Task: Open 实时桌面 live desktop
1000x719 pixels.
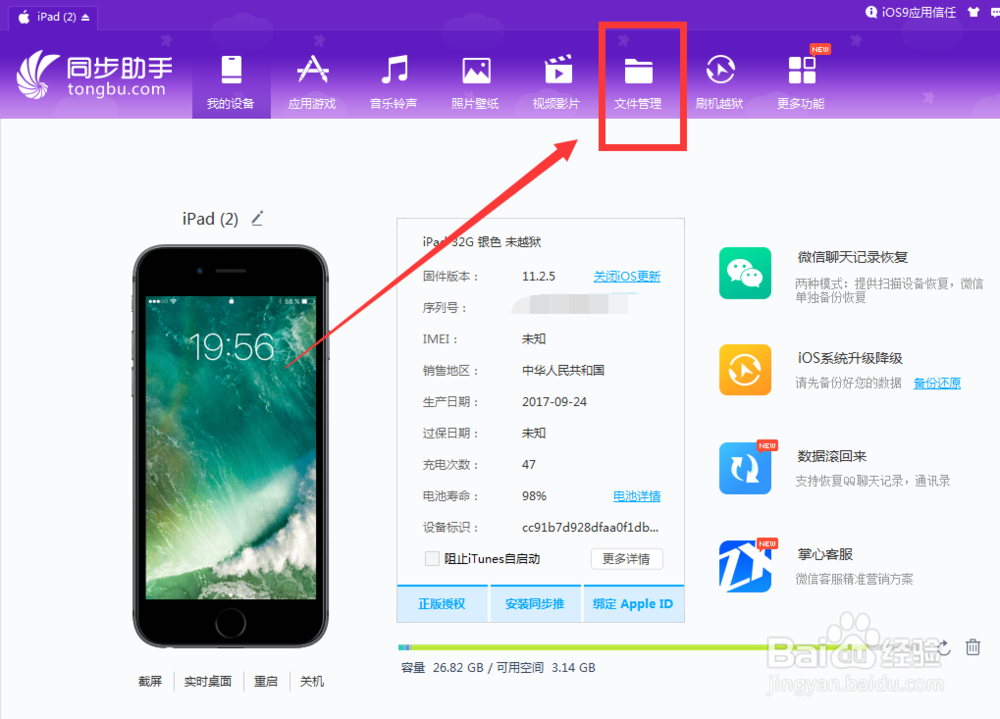Action: (208, 681)
